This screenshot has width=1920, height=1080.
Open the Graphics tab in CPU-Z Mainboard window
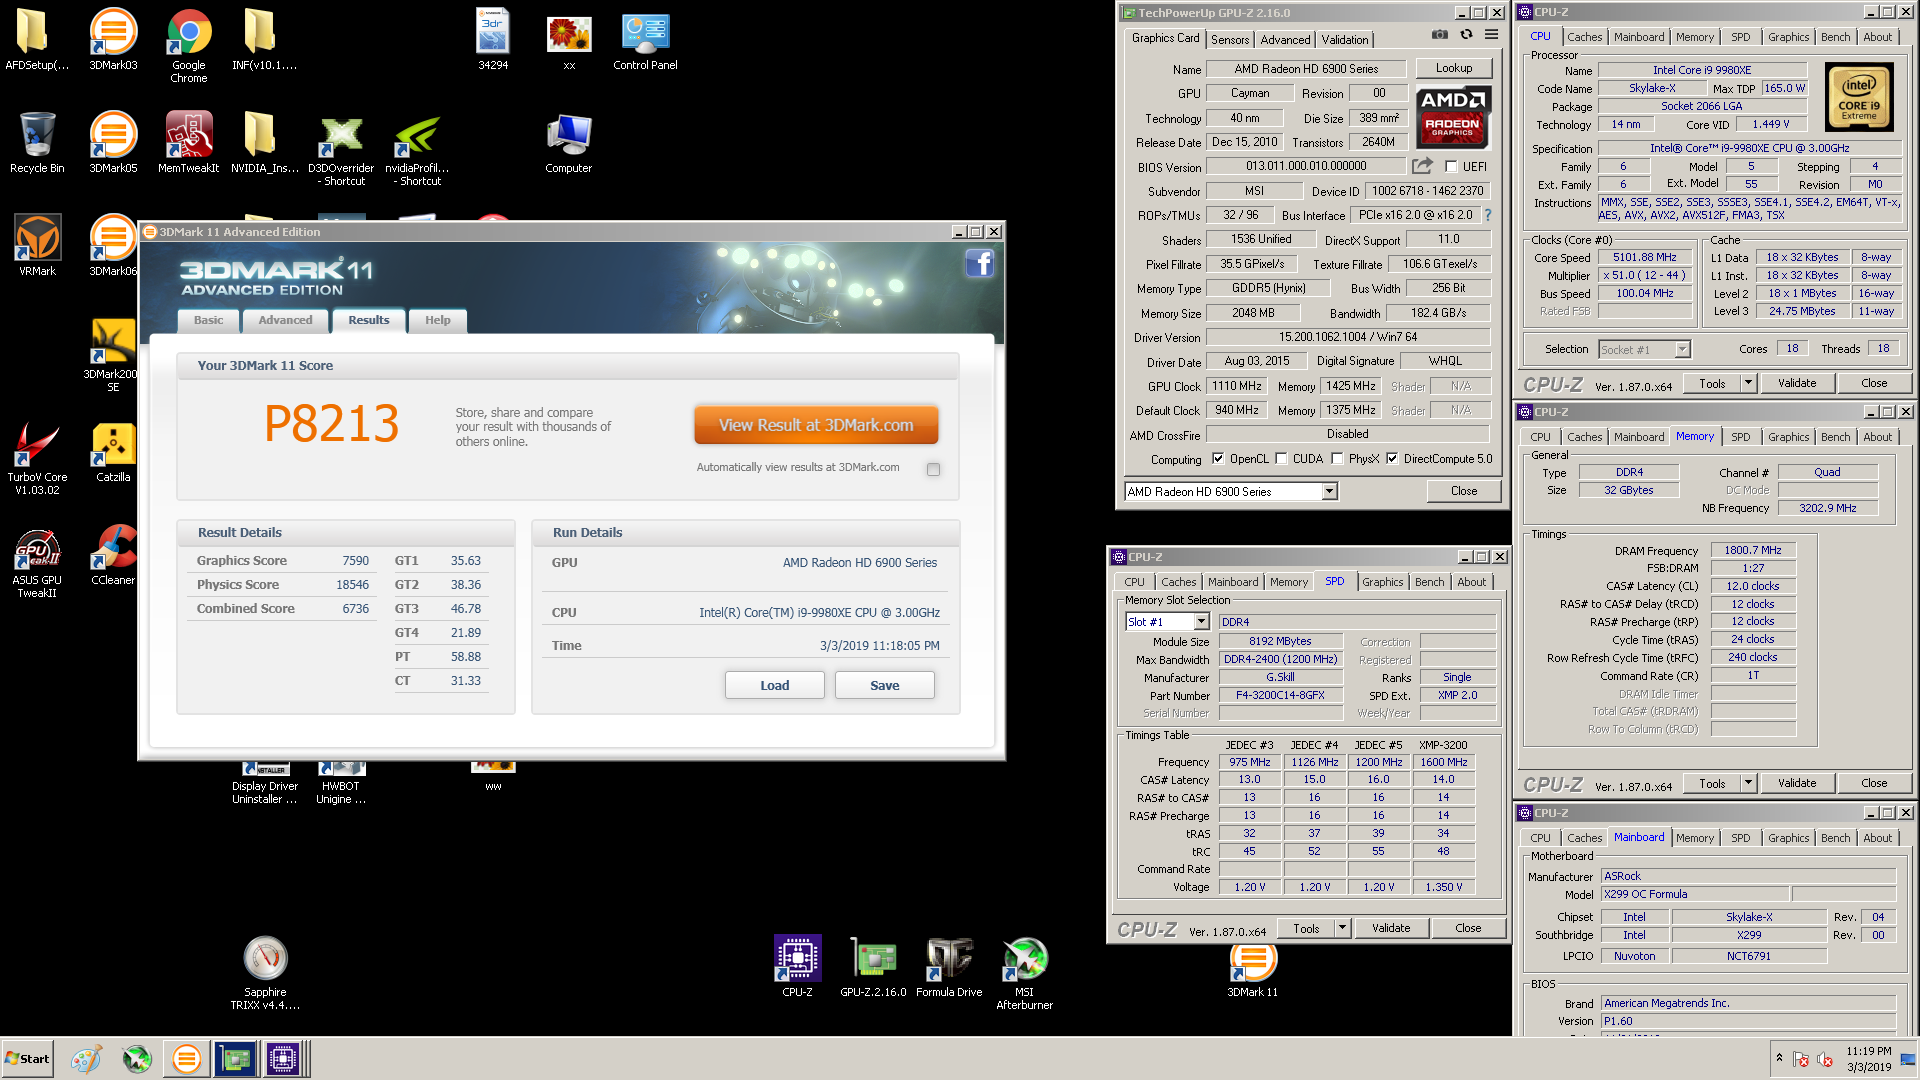pyautogui.click(x=1788, y=838)
